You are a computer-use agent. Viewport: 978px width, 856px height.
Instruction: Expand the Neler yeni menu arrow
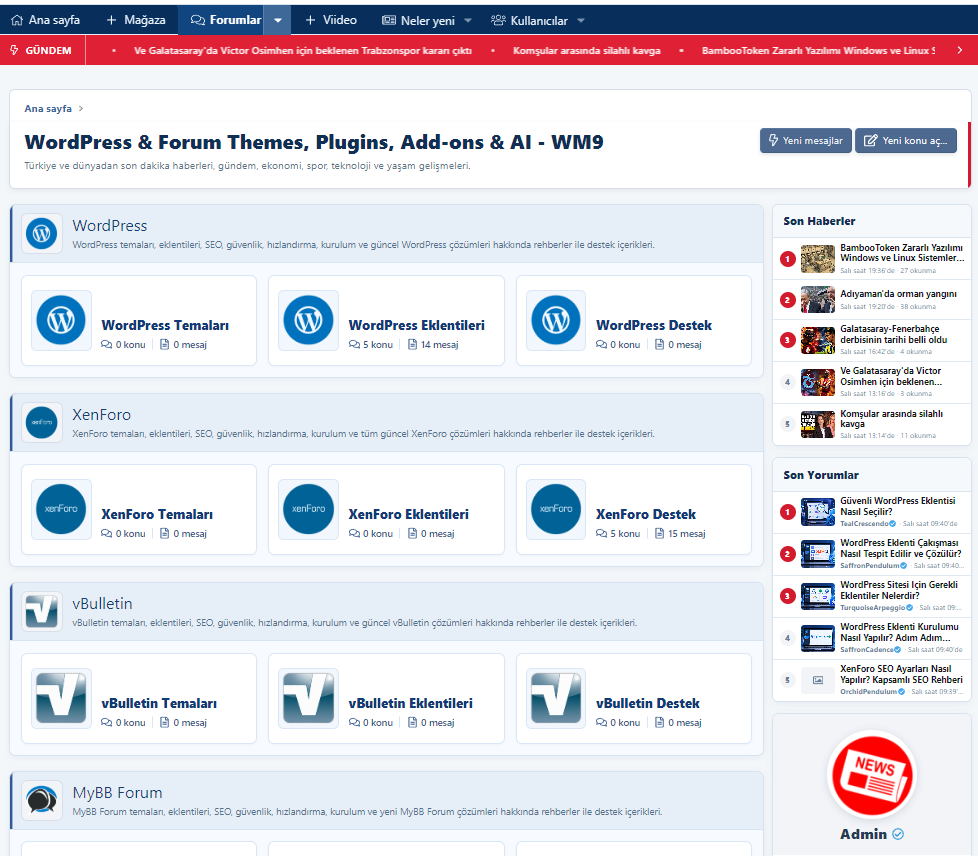tap(468, 21)
